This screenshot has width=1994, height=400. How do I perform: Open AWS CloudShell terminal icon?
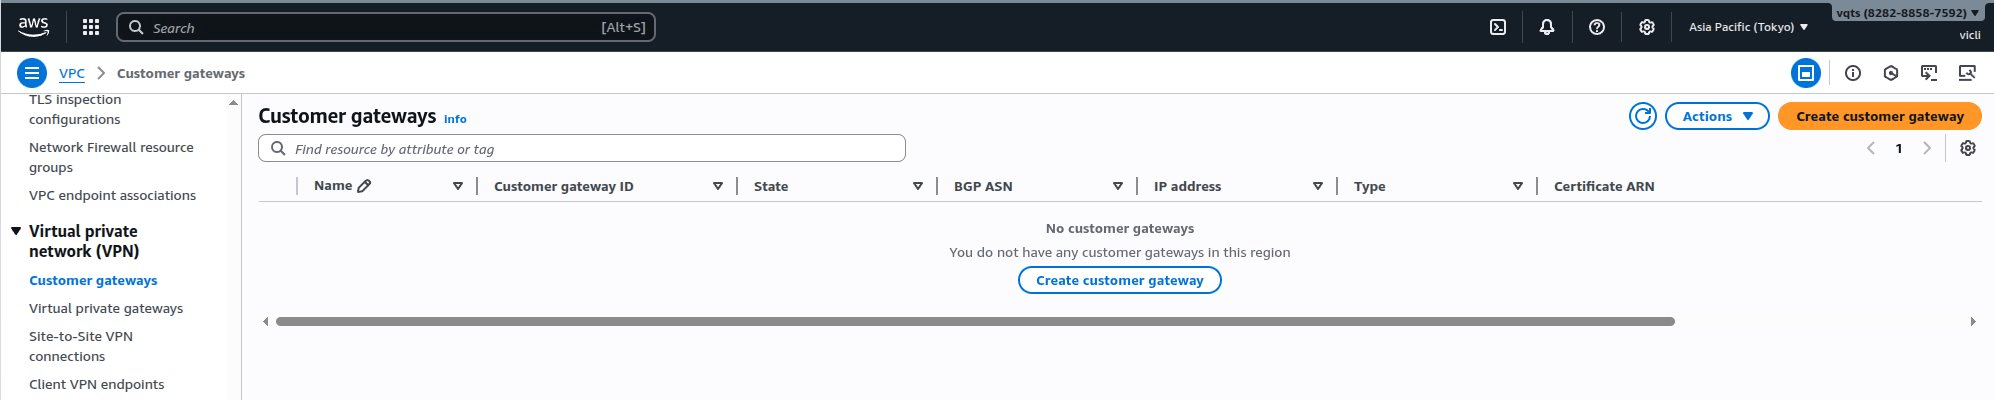pyautogui.click(x=1498, y=27)
